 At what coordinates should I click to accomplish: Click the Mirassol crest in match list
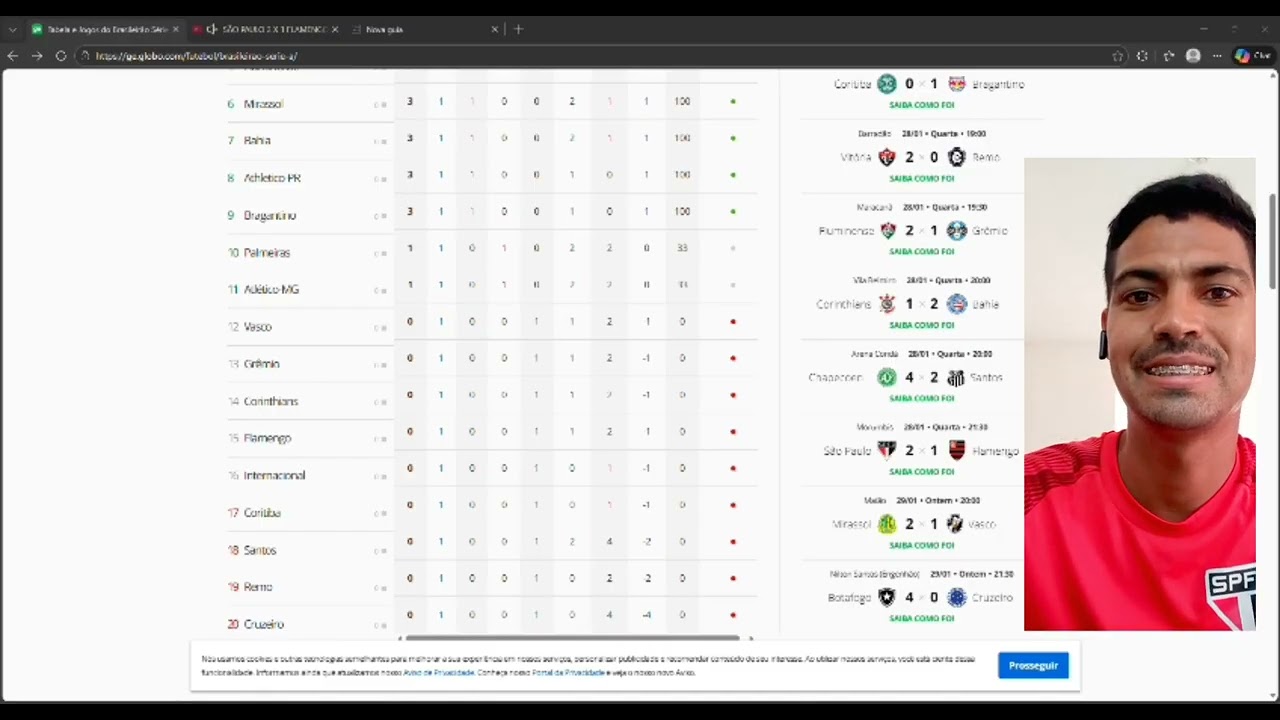[887, 524]
